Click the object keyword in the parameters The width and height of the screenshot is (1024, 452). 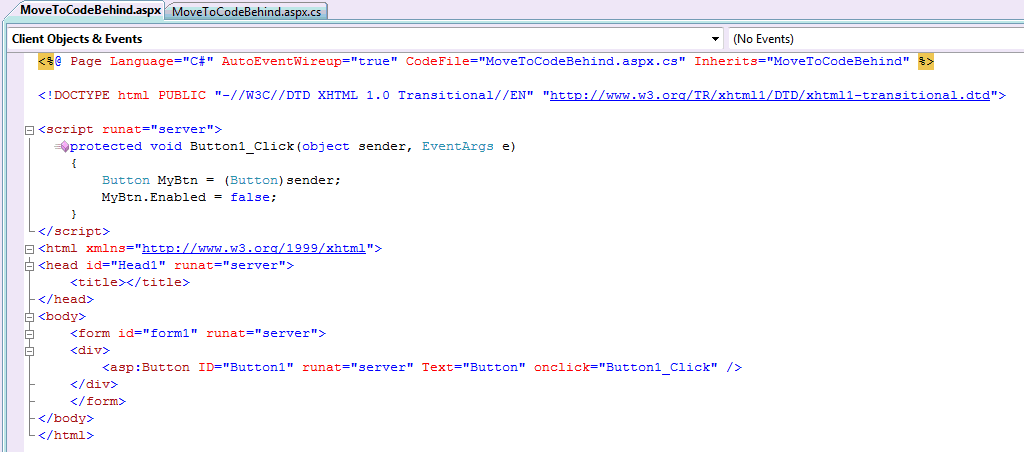(x=326, y=146)
